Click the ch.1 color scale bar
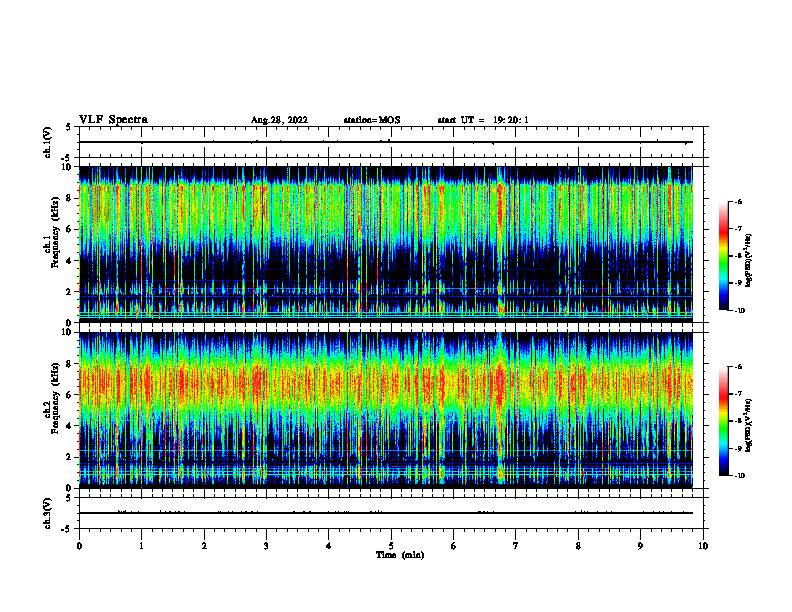 [723, 256]
